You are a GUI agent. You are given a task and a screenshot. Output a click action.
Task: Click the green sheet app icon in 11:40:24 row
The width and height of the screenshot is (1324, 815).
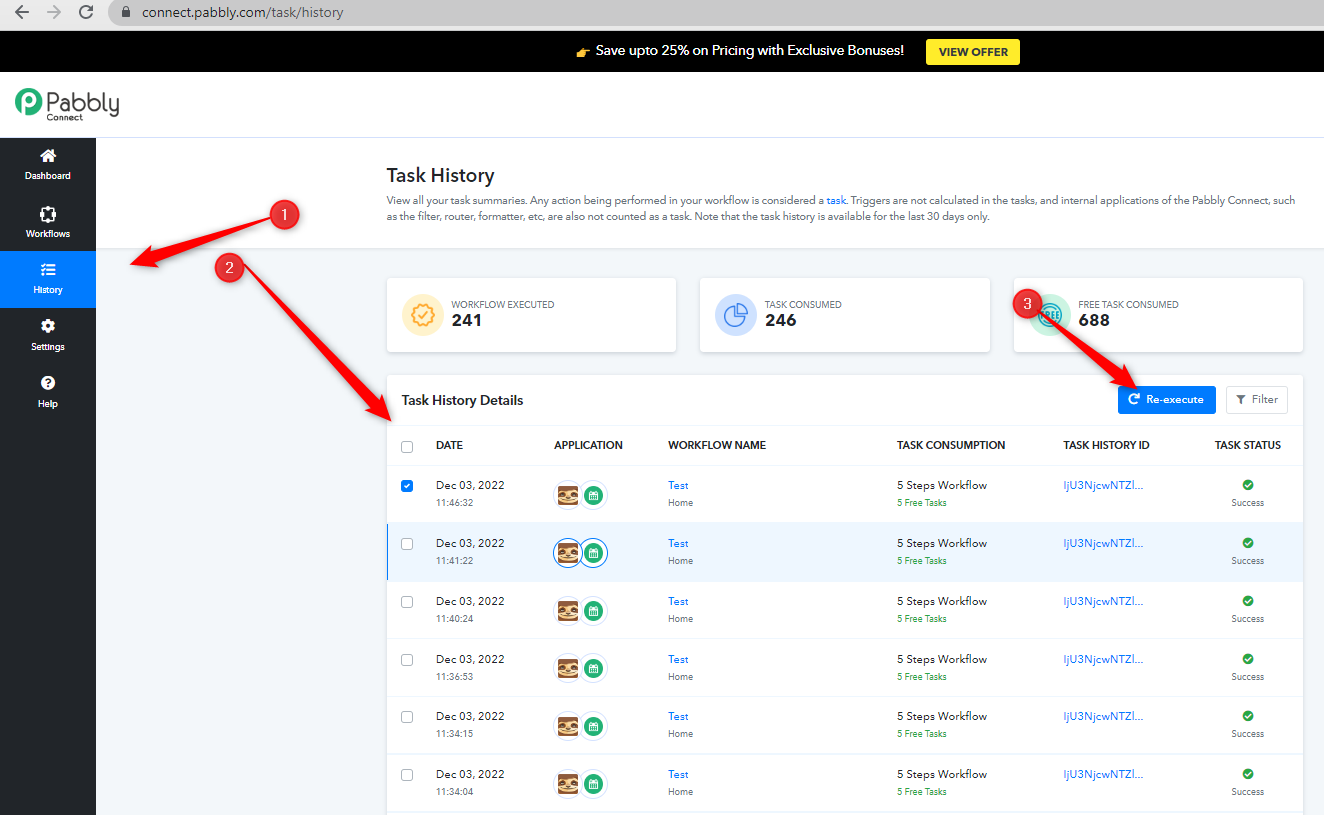tap(594, 610)
